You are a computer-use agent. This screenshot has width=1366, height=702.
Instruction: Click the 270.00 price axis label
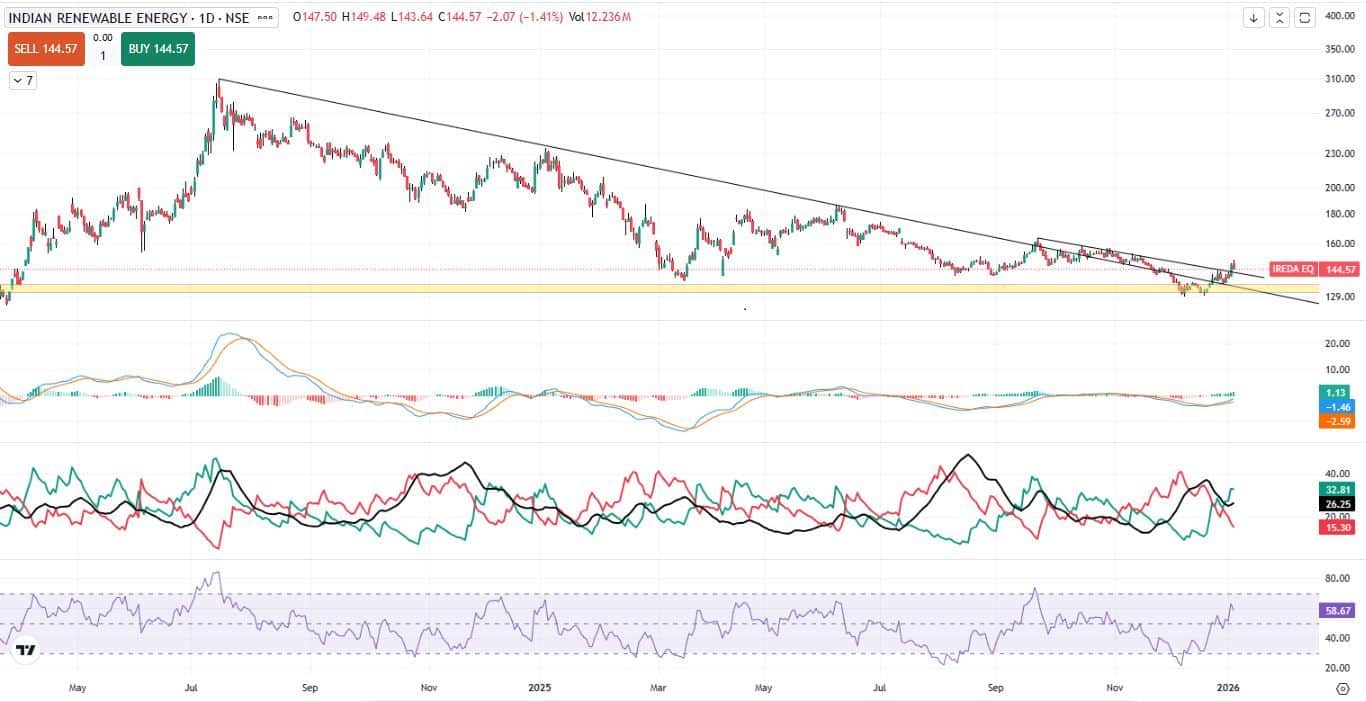[1339, 113]
